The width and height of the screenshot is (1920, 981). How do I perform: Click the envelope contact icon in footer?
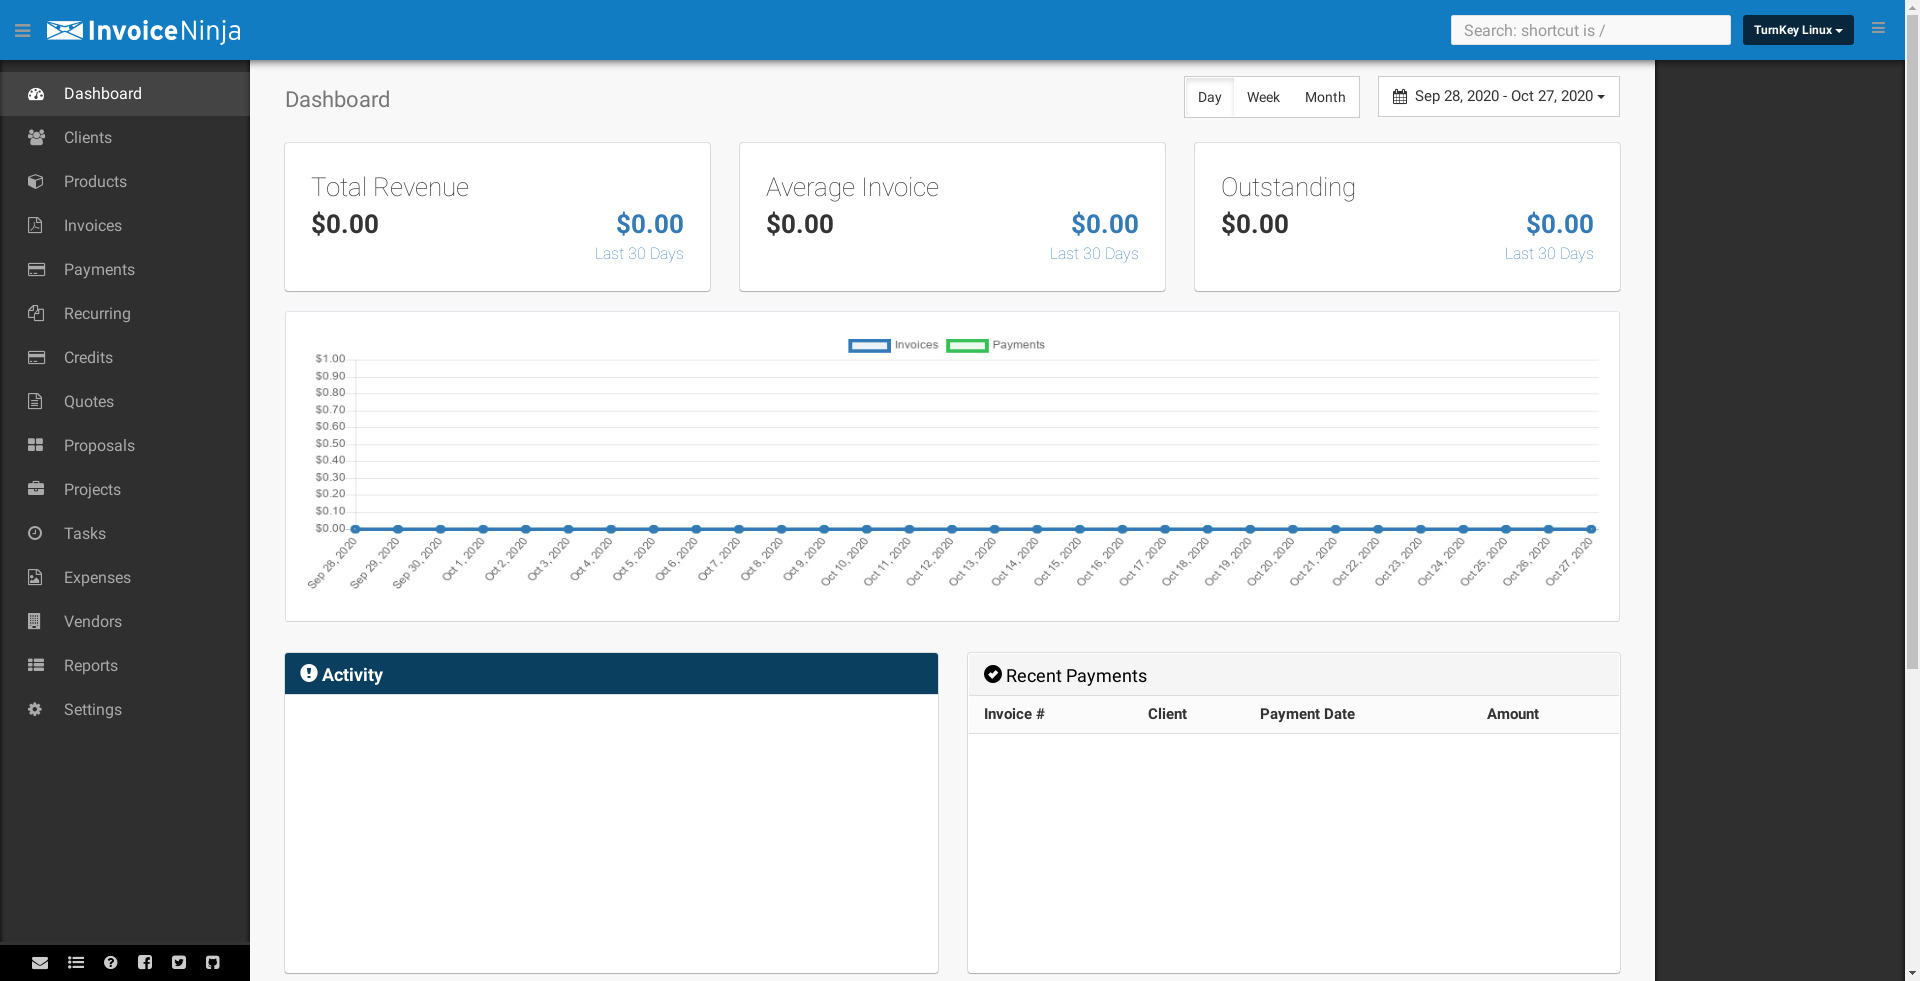tap(40, 963)
